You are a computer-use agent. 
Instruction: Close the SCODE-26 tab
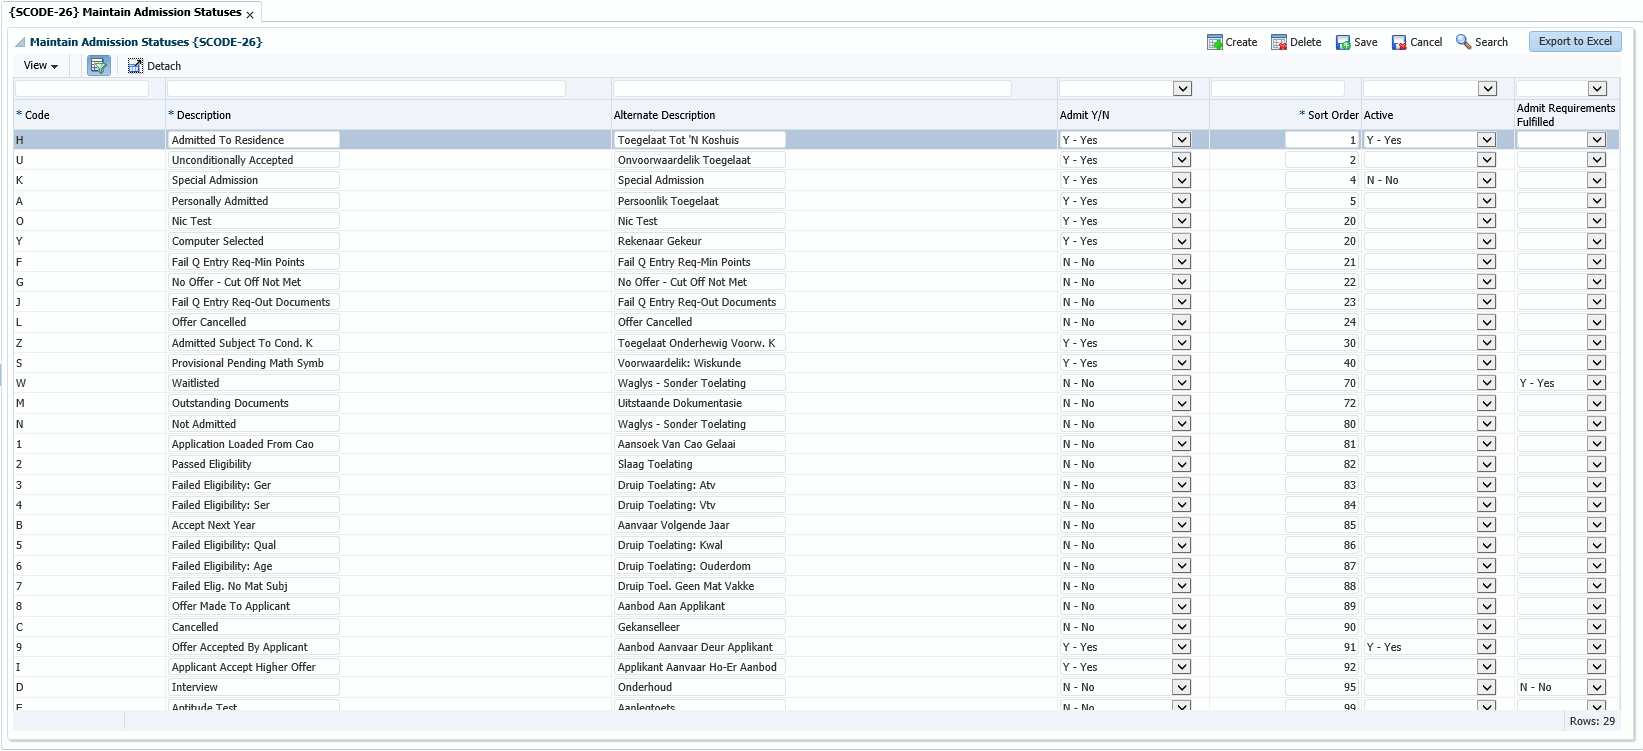point(250,15)
